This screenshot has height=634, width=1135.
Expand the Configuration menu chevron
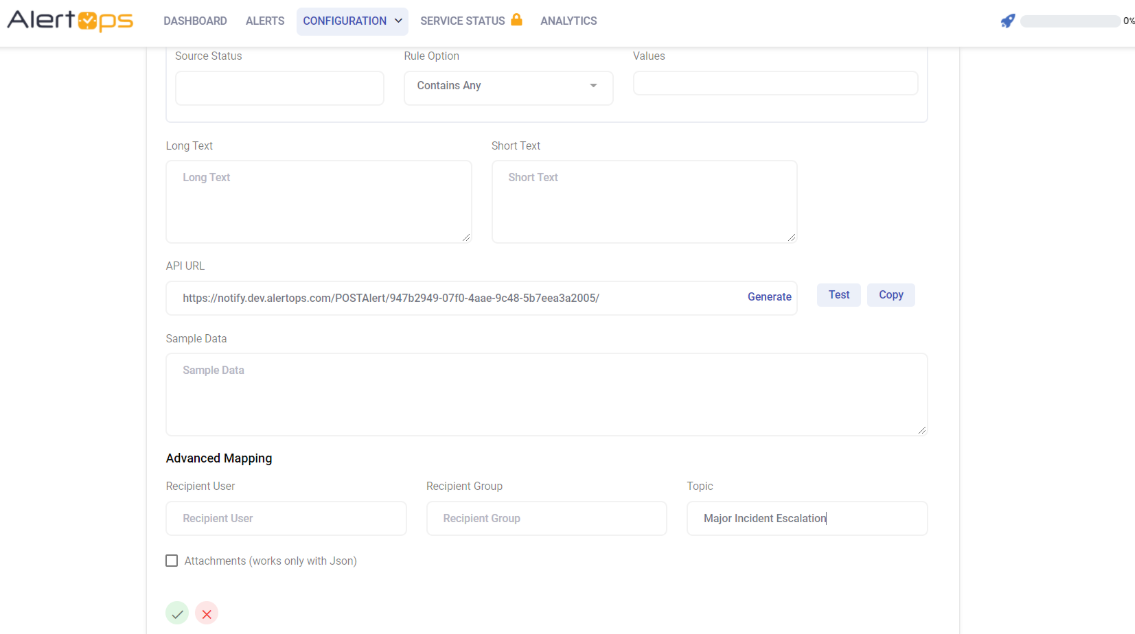[x=398, y=21]
